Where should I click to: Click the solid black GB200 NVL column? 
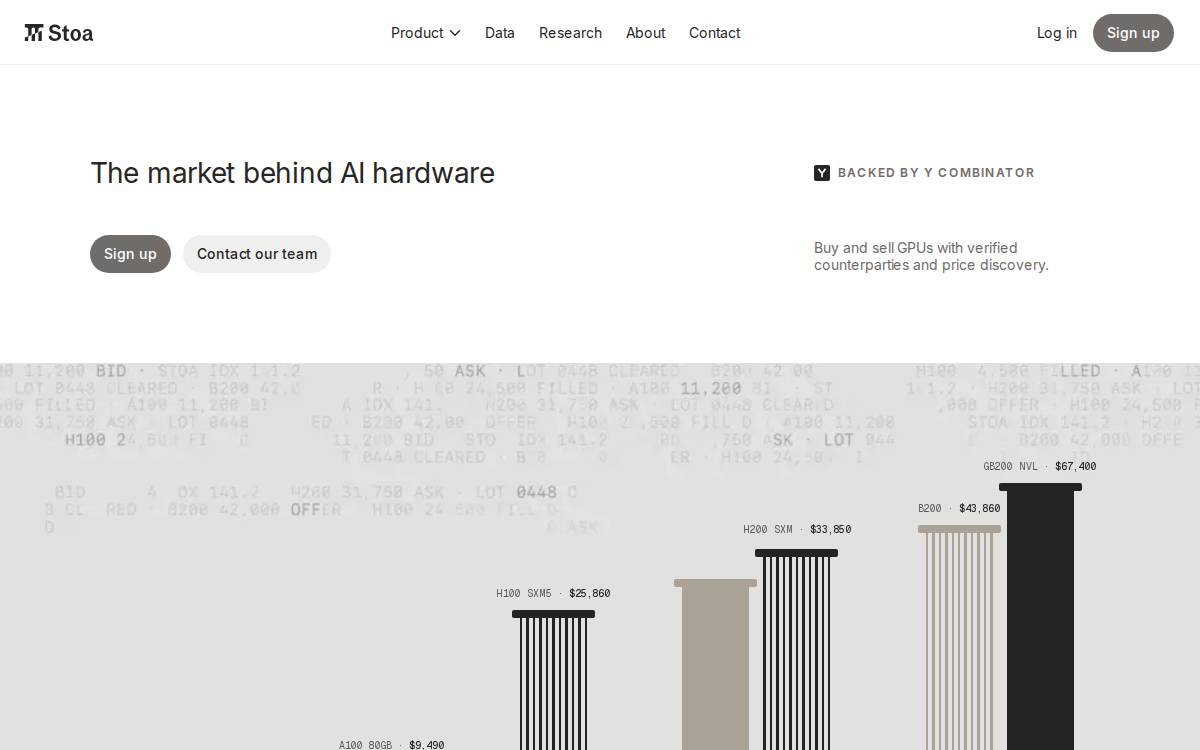[1040, 617]
